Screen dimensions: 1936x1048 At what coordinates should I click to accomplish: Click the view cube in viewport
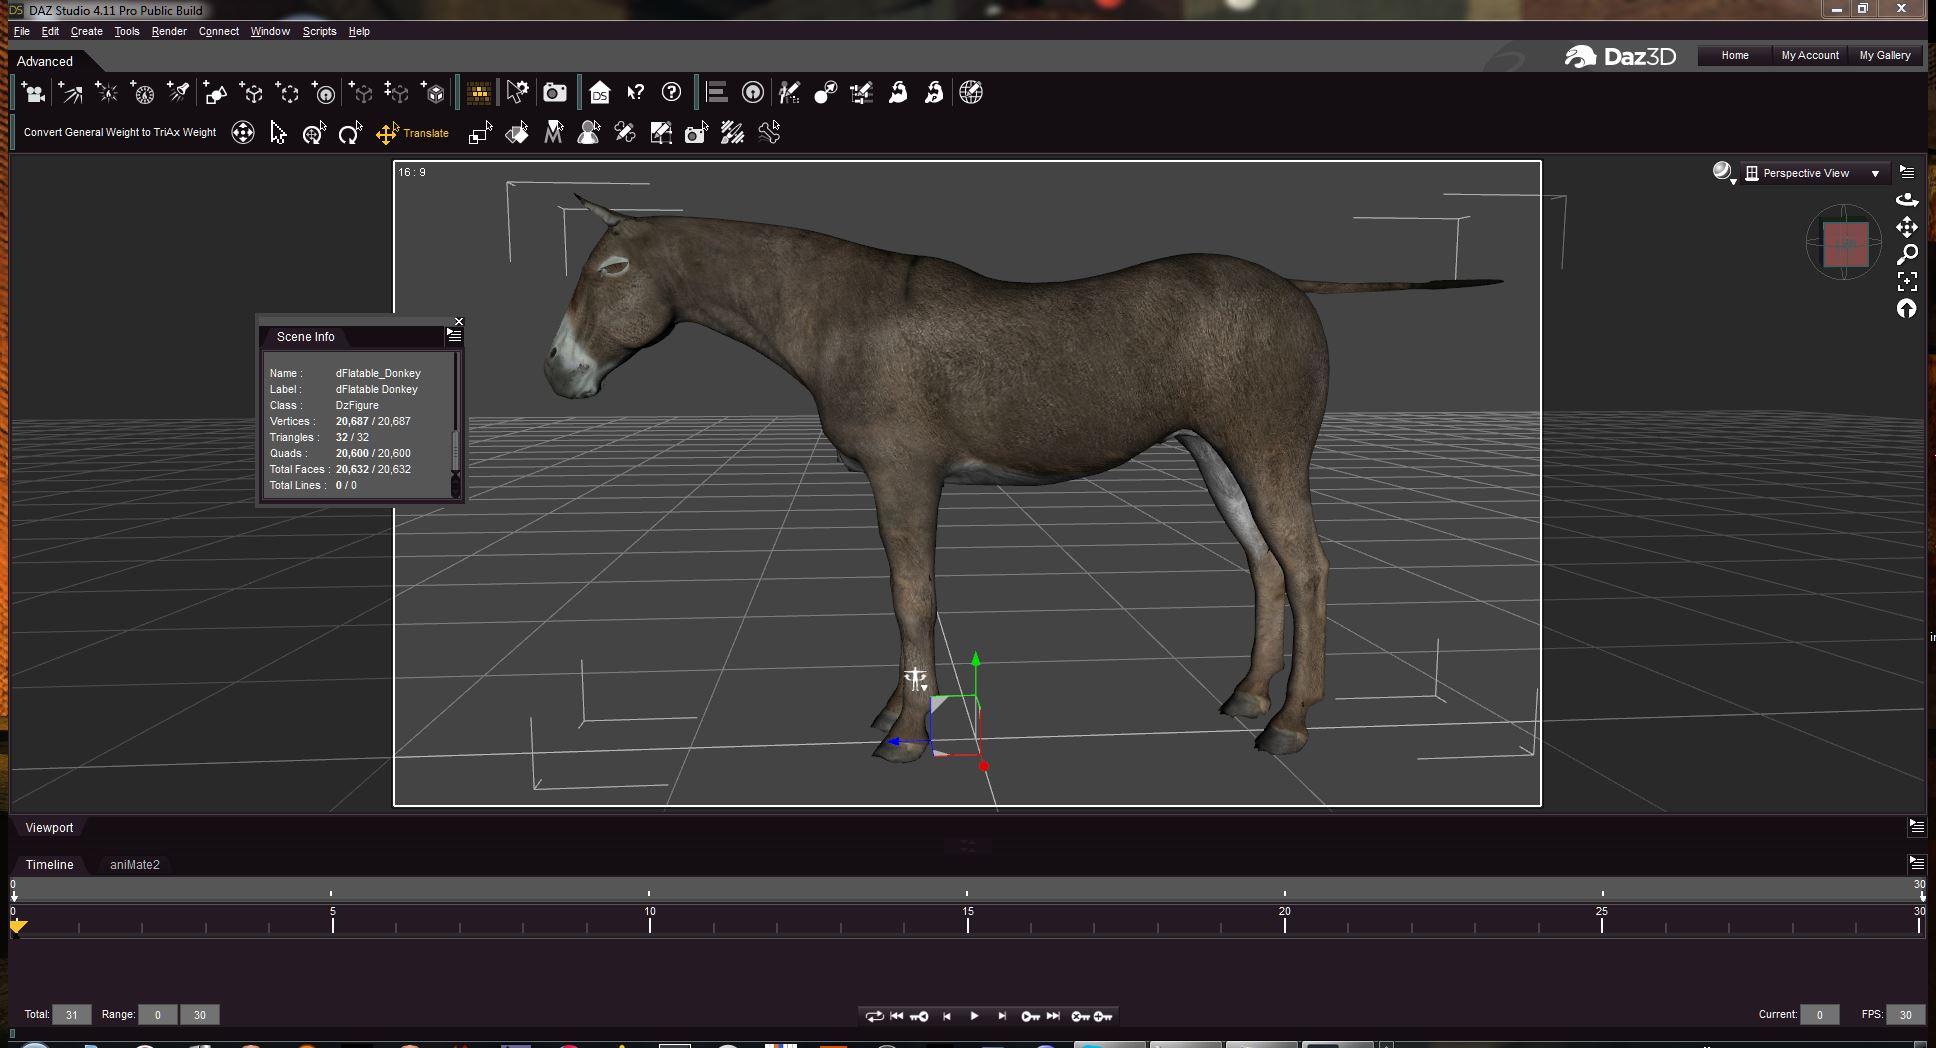pos(1845,243)
